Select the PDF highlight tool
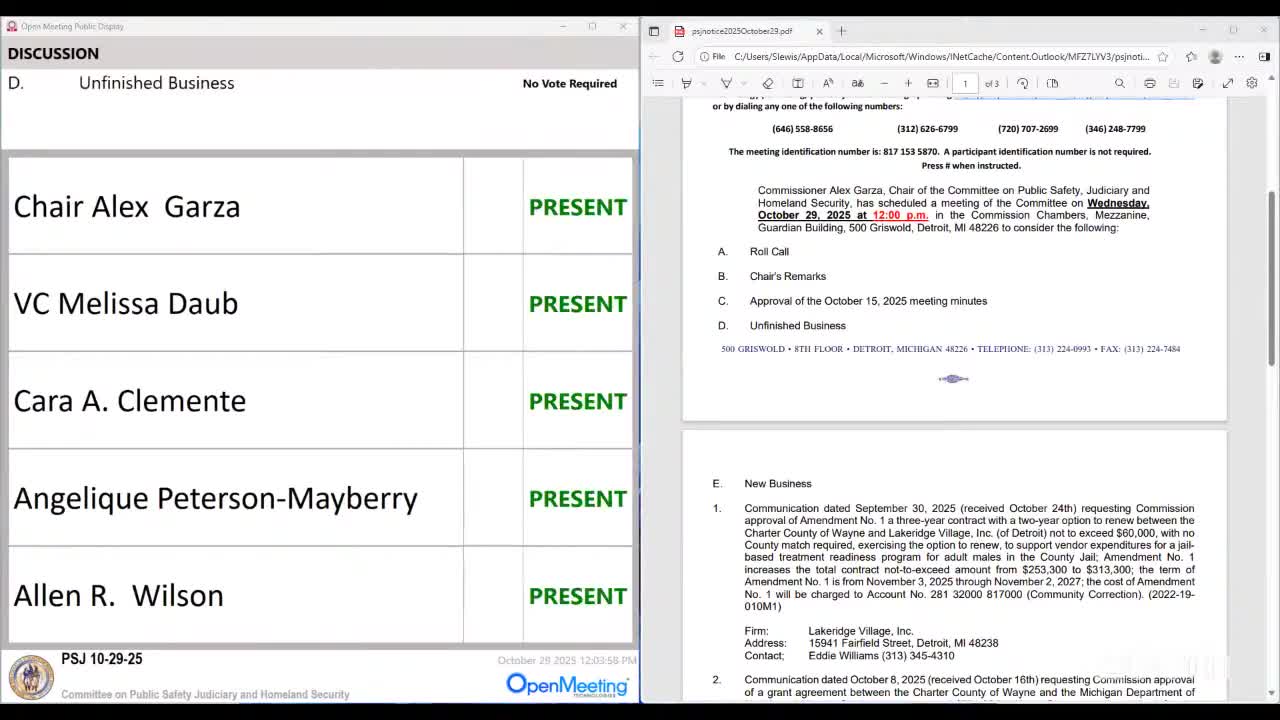 686,83
